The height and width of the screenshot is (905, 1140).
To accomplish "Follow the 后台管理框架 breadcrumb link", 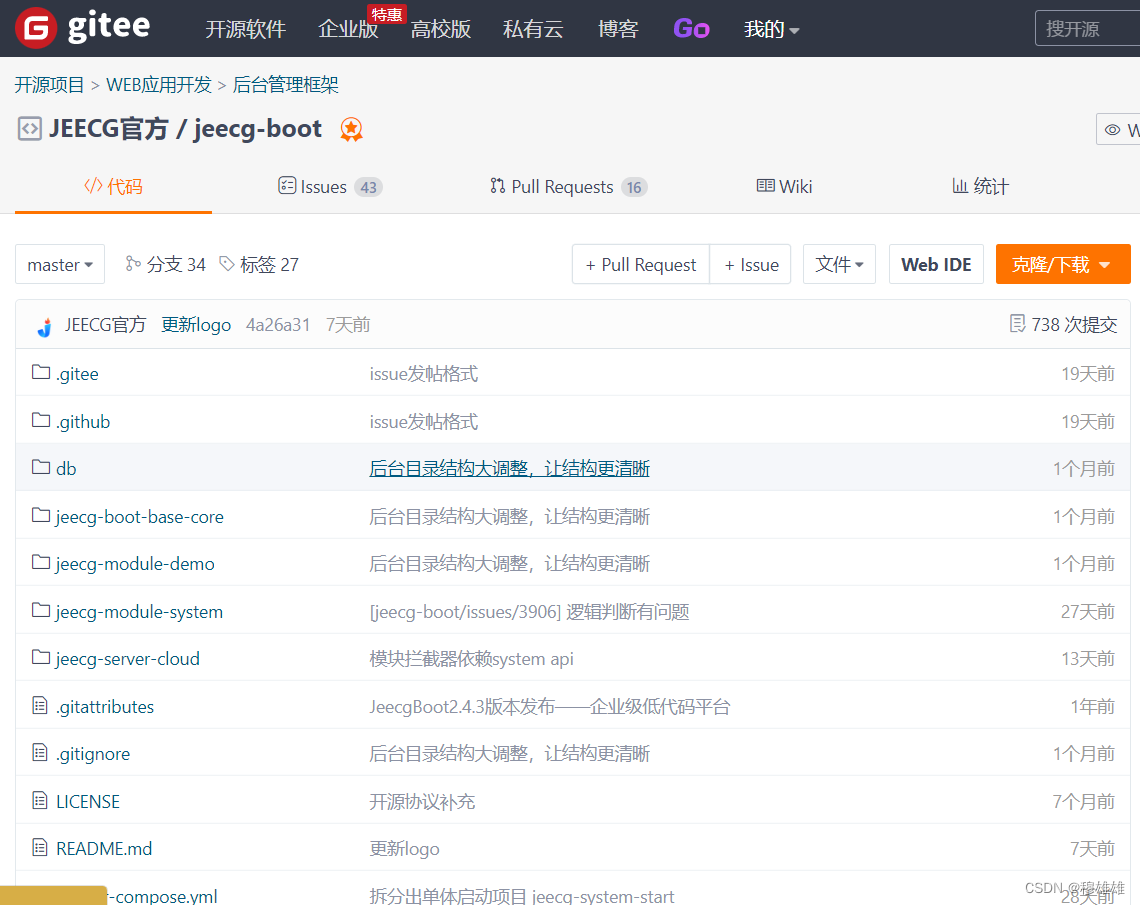I will click(285, 85).
